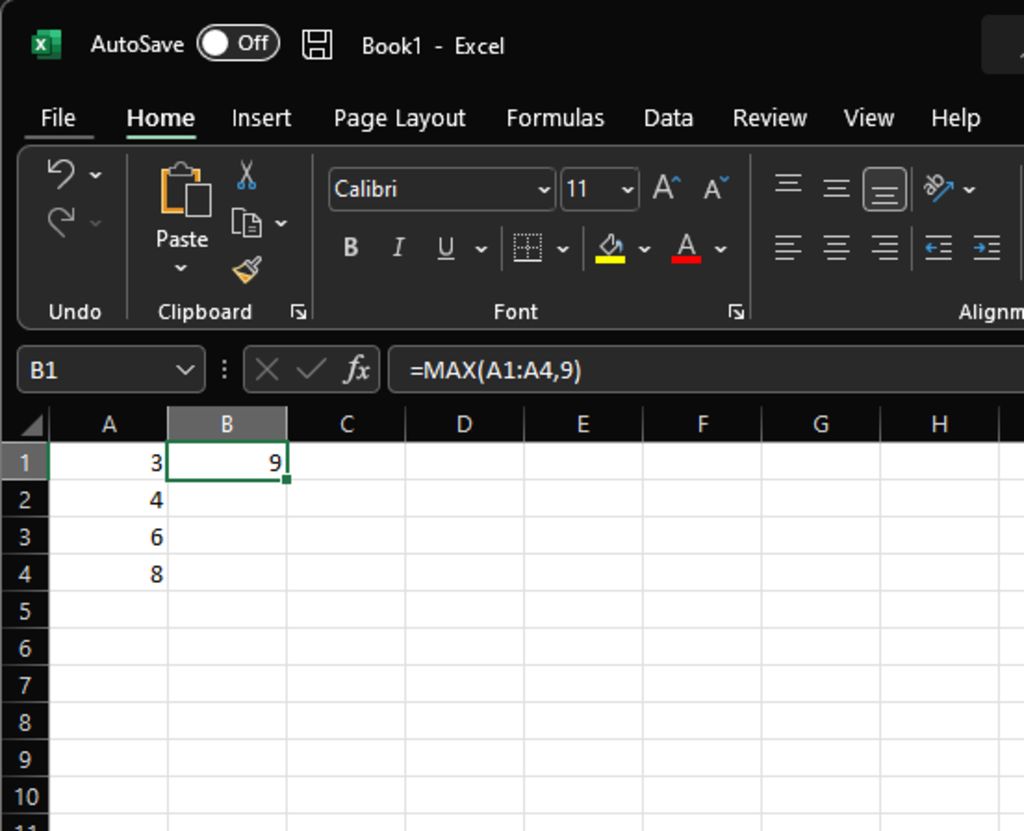
Task: Select cell A1 containing 3
Action: 108,463
